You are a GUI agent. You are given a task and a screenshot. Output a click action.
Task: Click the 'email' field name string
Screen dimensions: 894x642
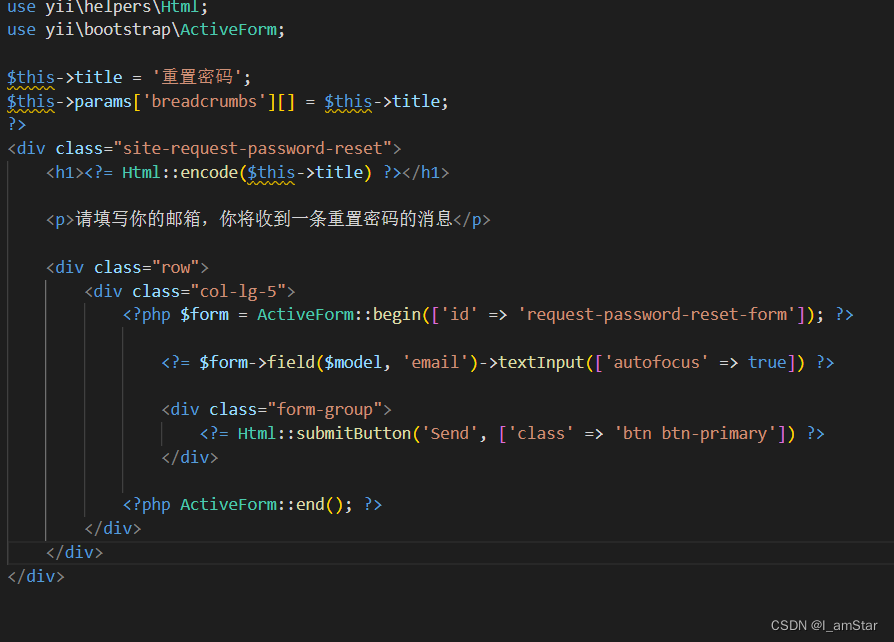[x=435, y=363]
